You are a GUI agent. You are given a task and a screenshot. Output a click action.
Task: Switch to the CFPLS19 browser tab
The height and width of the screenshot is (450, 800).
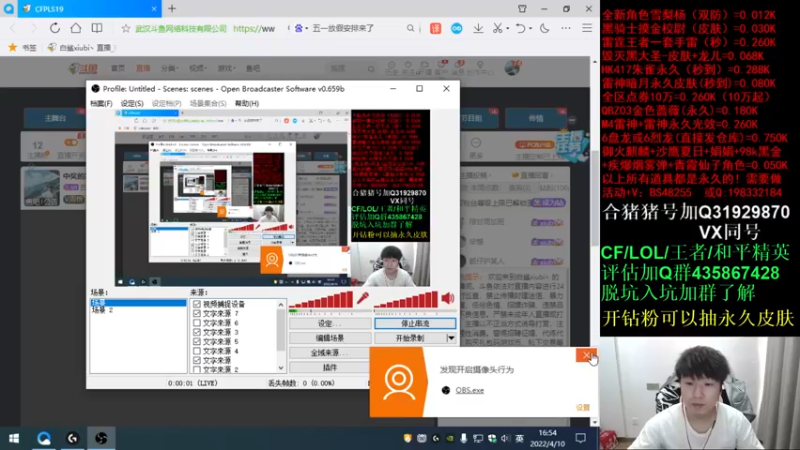[89, 9]
